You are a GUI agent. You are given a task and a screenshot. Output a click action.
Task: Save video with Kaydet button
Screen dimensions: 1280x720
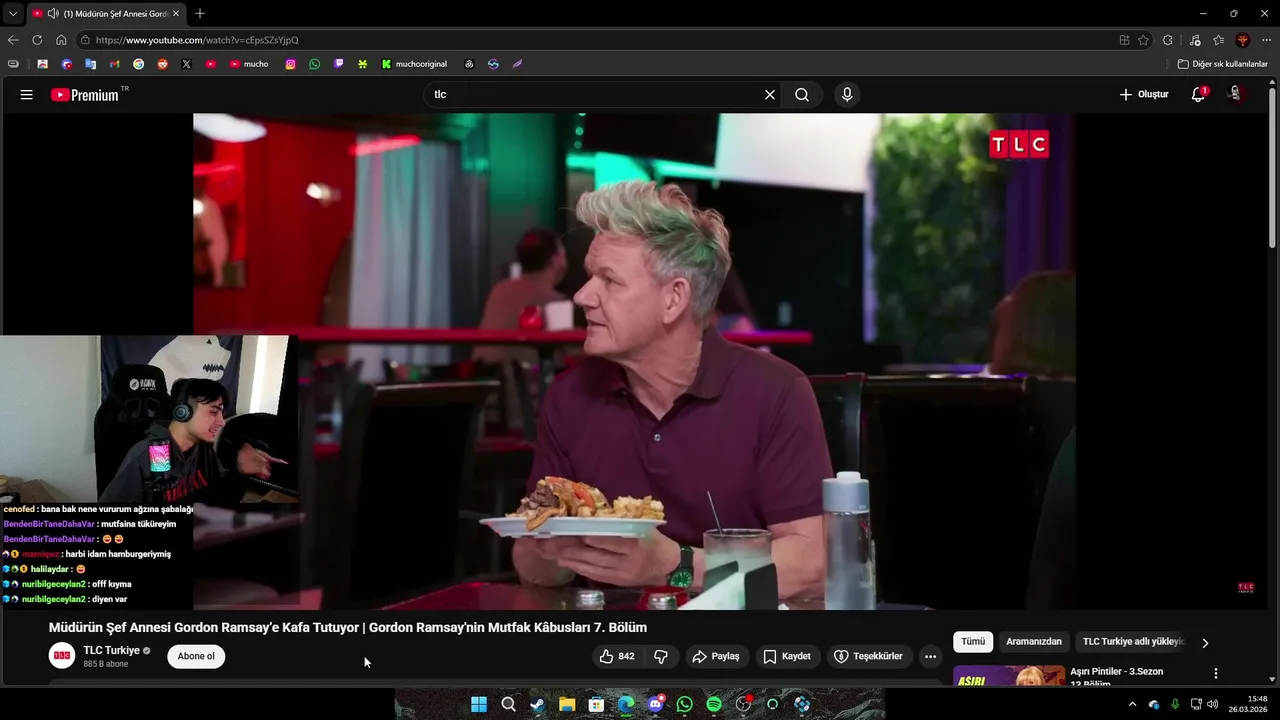coord(787,657)
